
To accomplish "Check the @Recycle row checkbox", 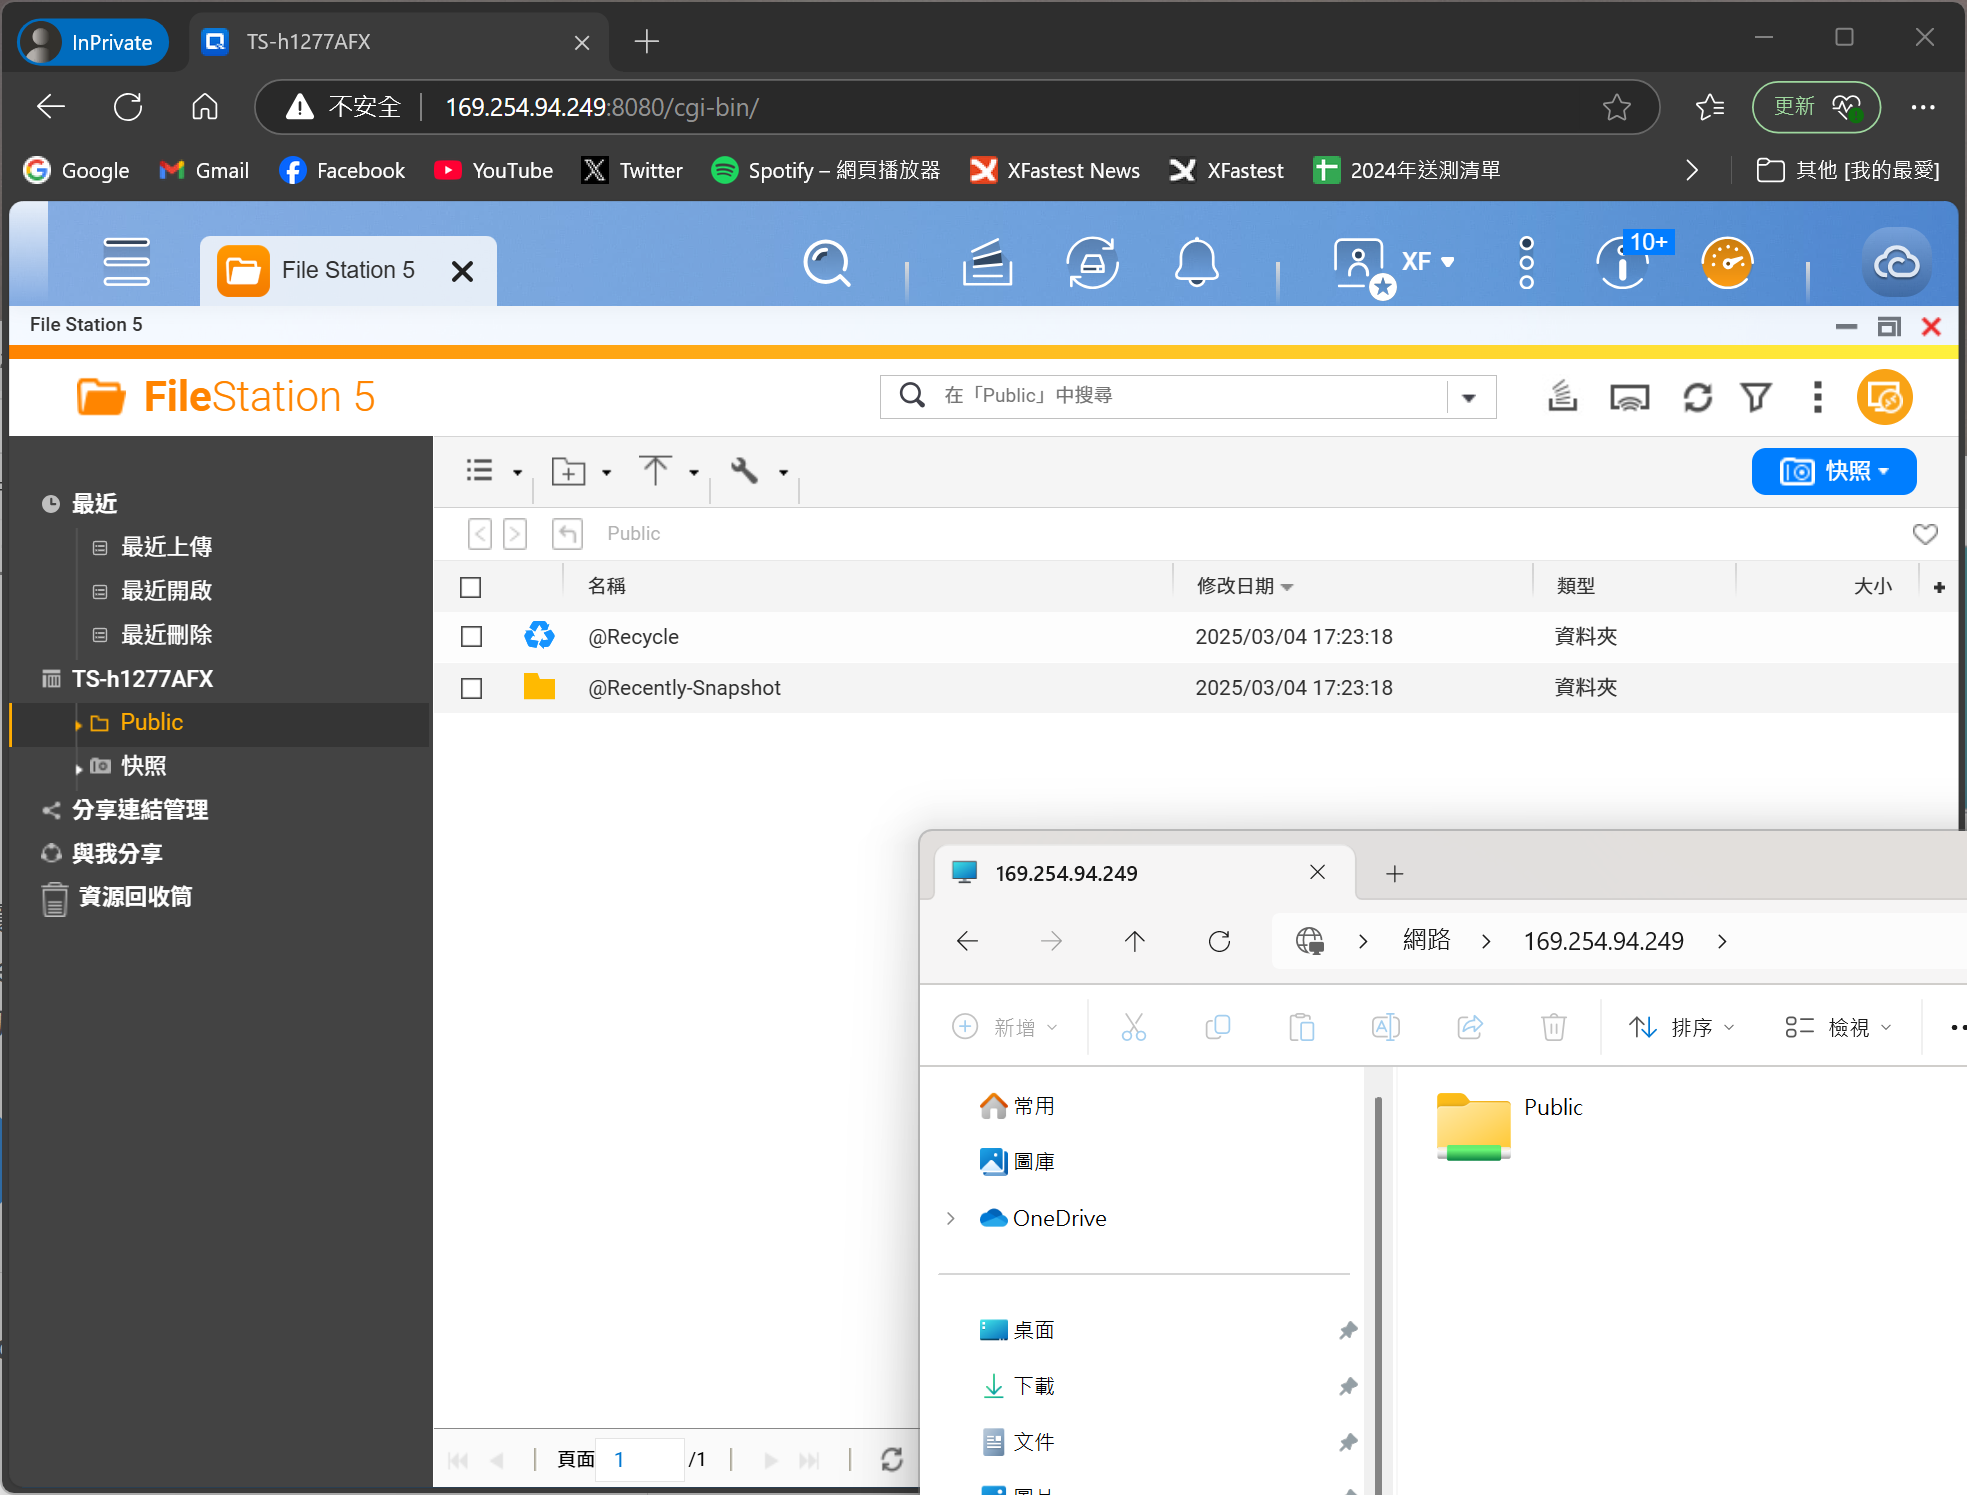I will [471, 637].
